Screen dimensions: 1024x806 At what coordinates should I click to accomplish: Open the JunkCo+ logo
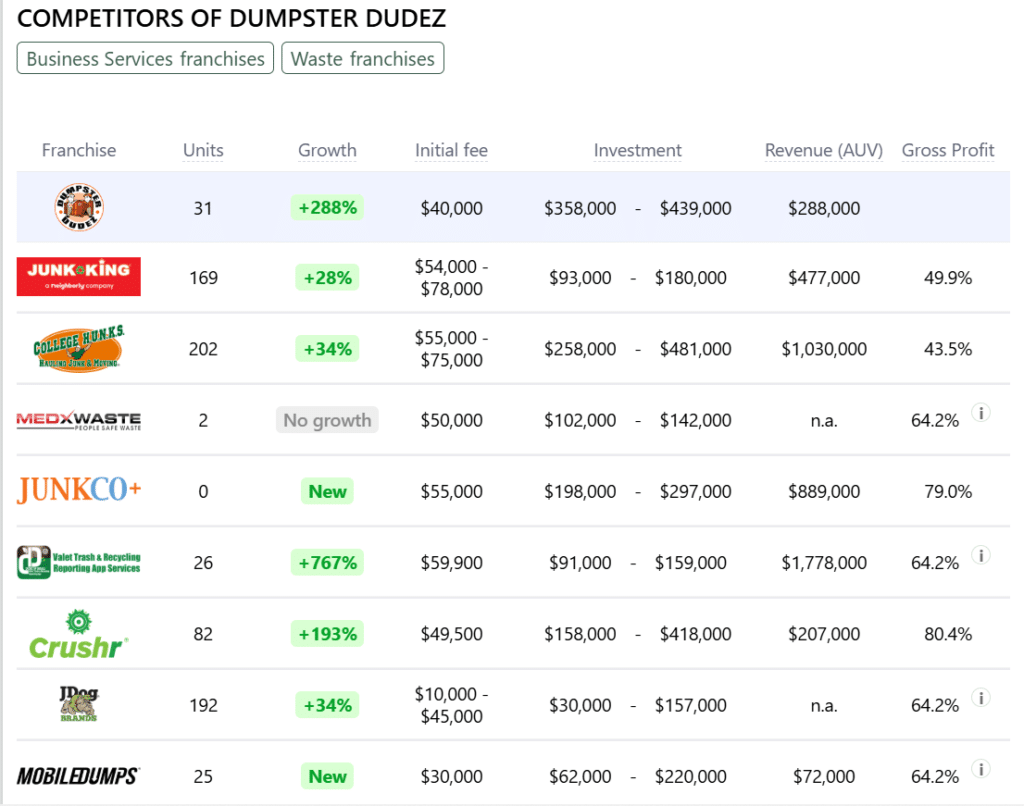(x=78, y=491)
